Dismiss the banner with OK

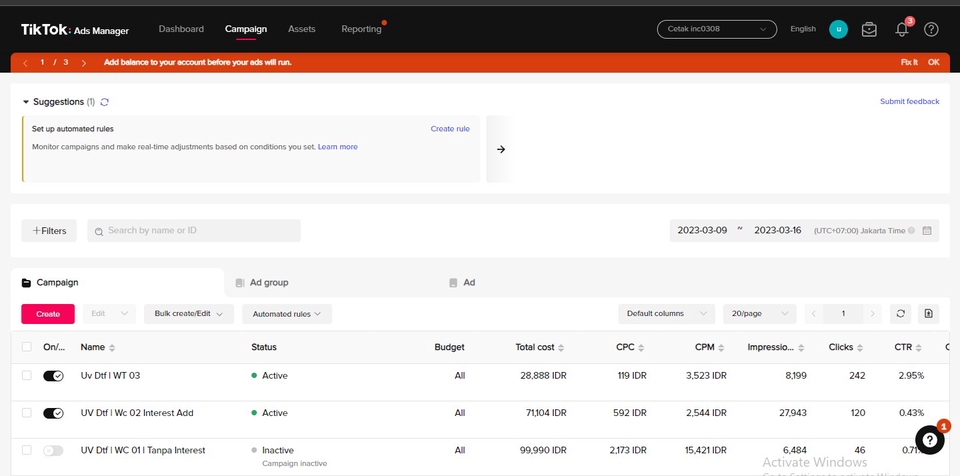point(933,62)
